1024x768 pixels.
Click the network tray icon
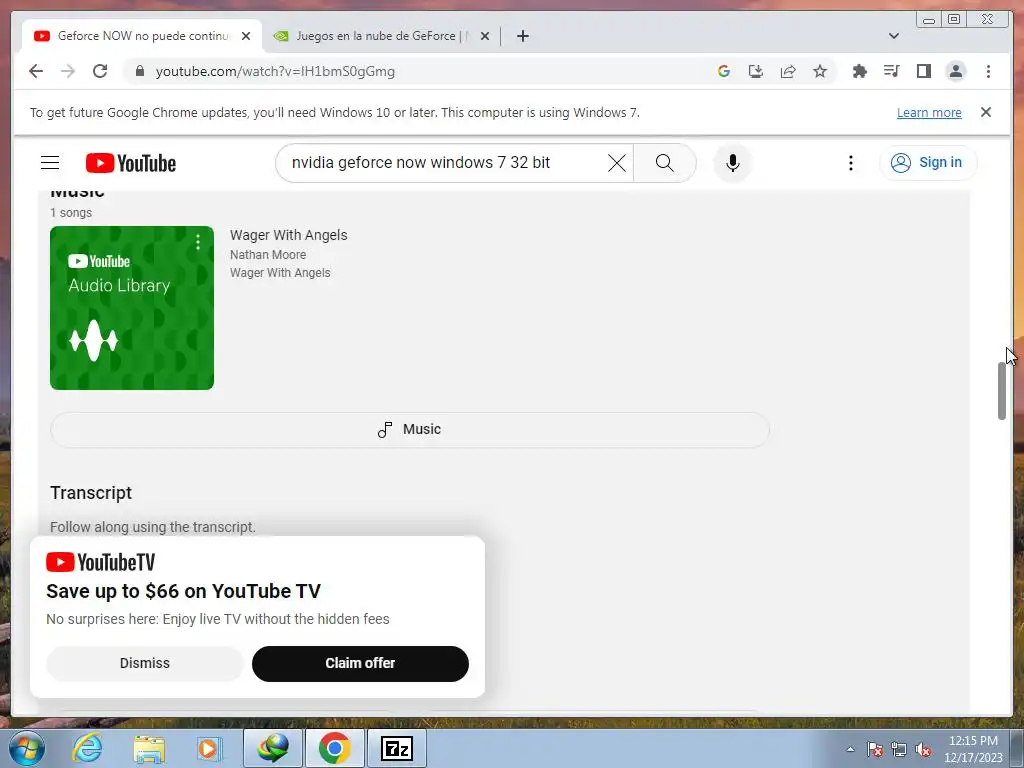tap(899, 749)
